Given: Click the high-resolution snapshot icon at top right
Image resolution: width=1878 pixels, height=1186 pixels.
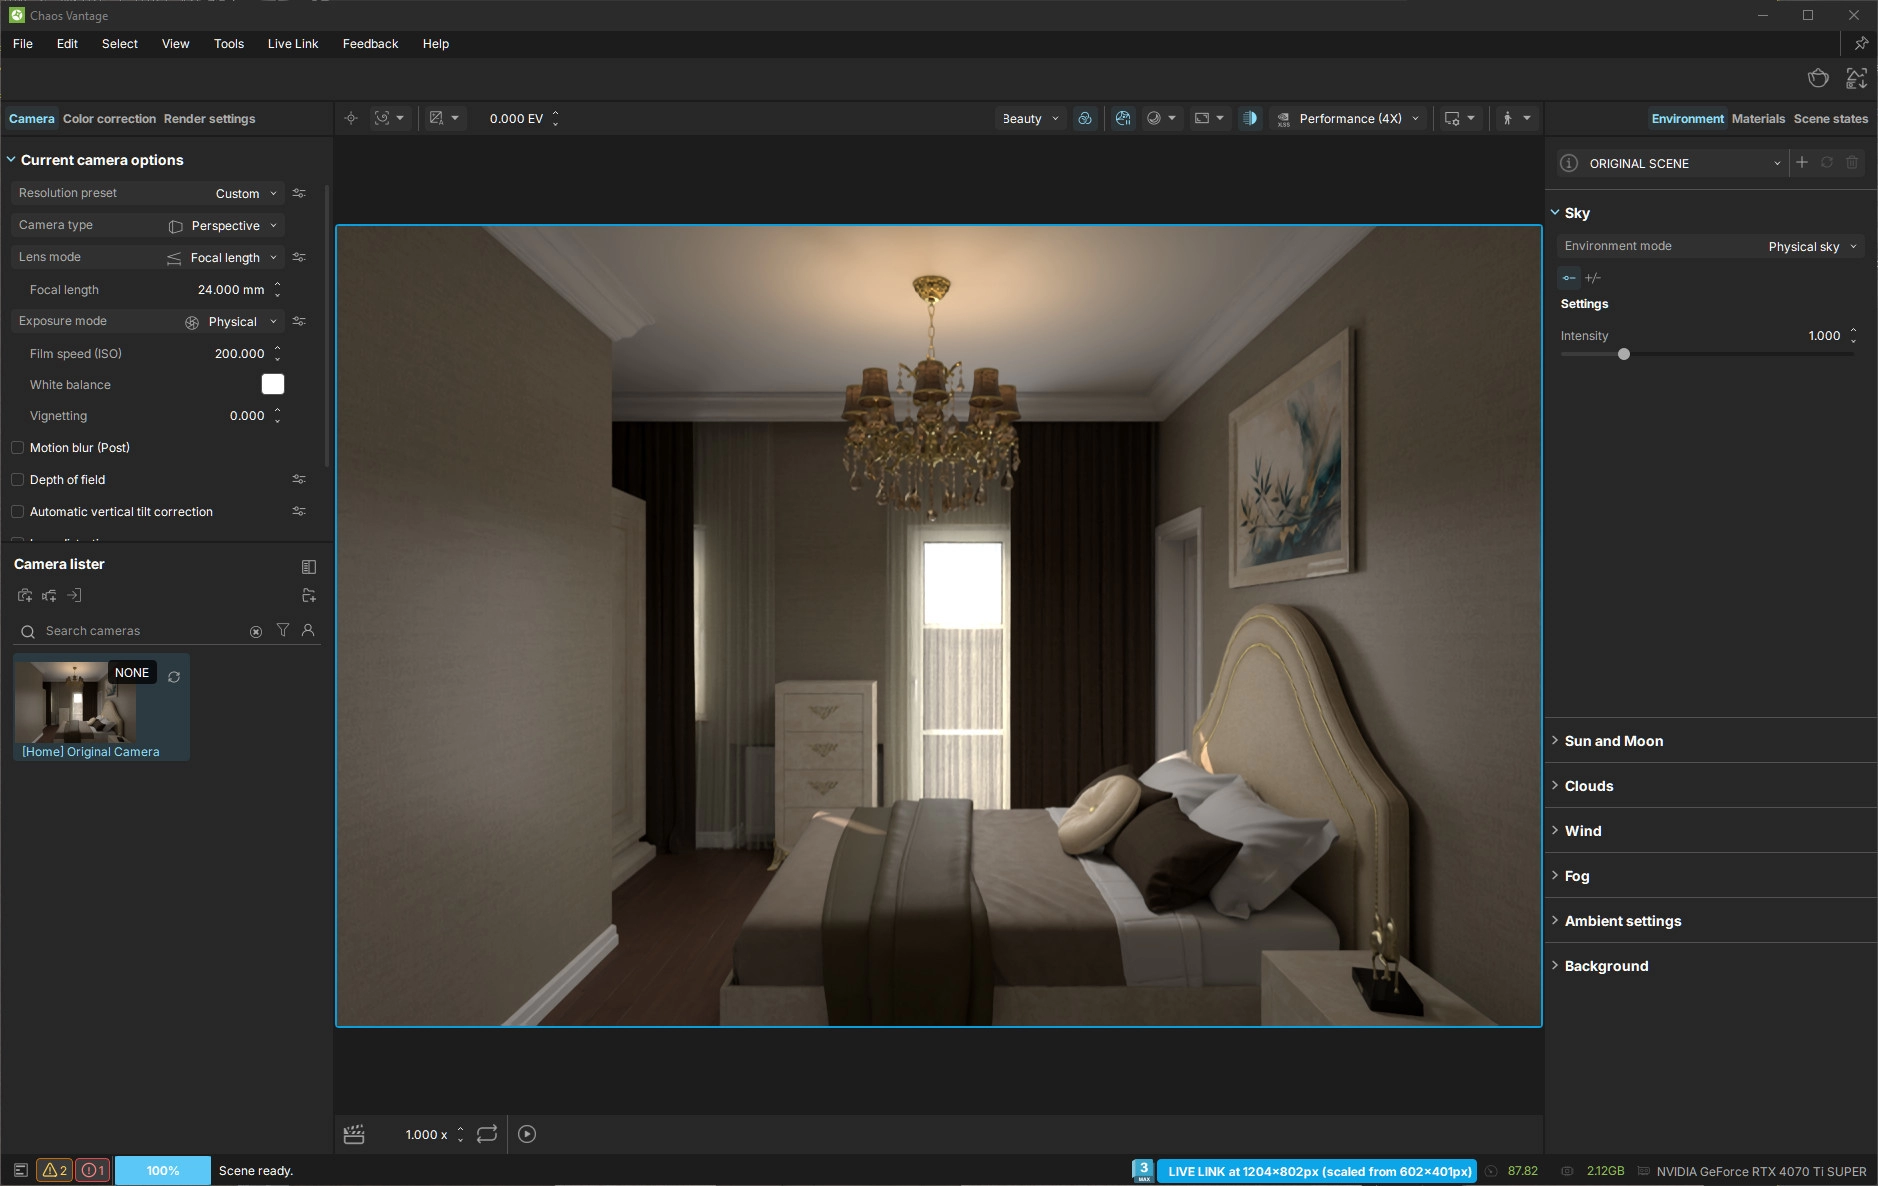Looking at the screenshot, I should coord(1857,78).
